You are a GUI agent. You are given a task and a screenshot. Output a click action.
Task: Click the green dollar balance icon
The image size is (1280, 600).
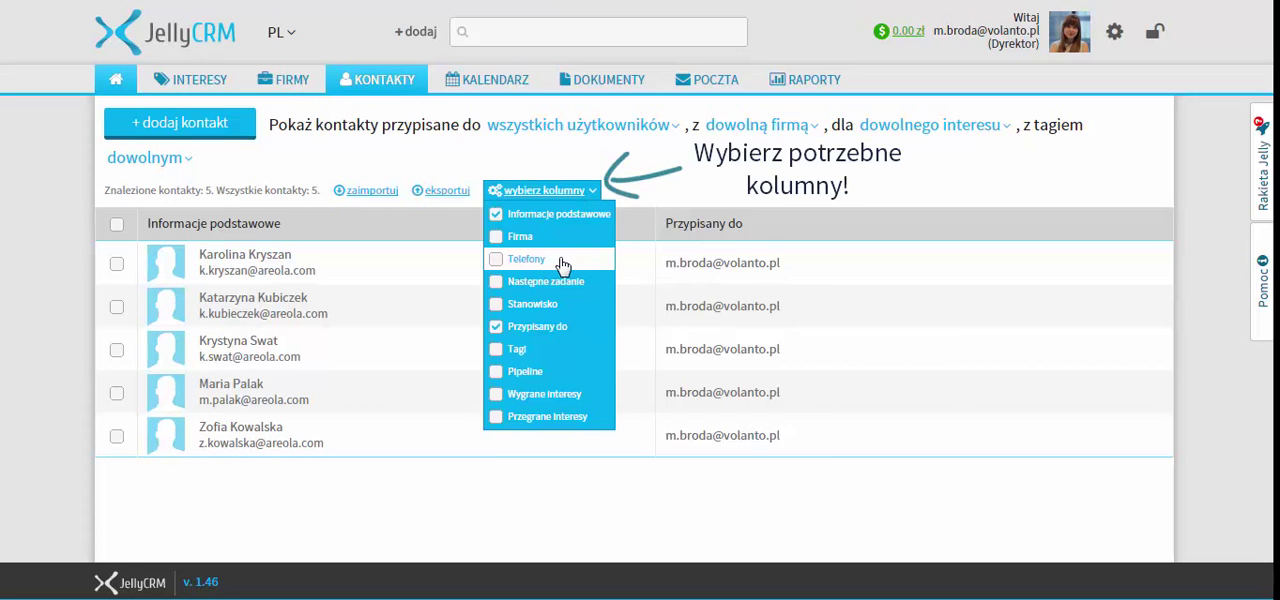point(881,31)
